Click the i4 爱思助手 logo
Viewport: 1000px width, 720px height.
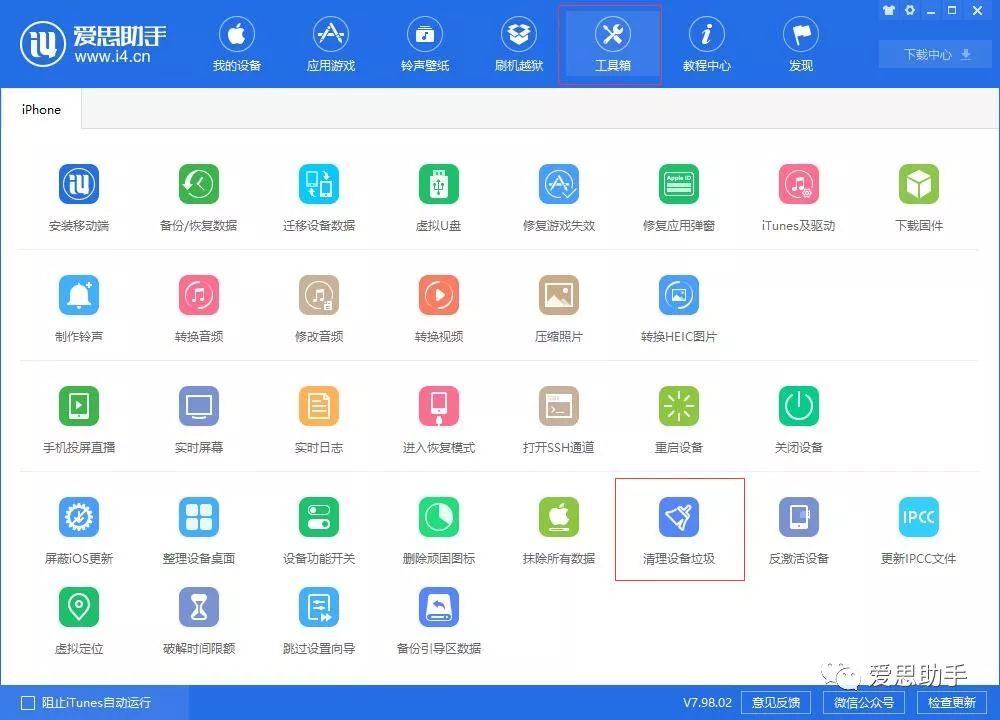point(94,45)
